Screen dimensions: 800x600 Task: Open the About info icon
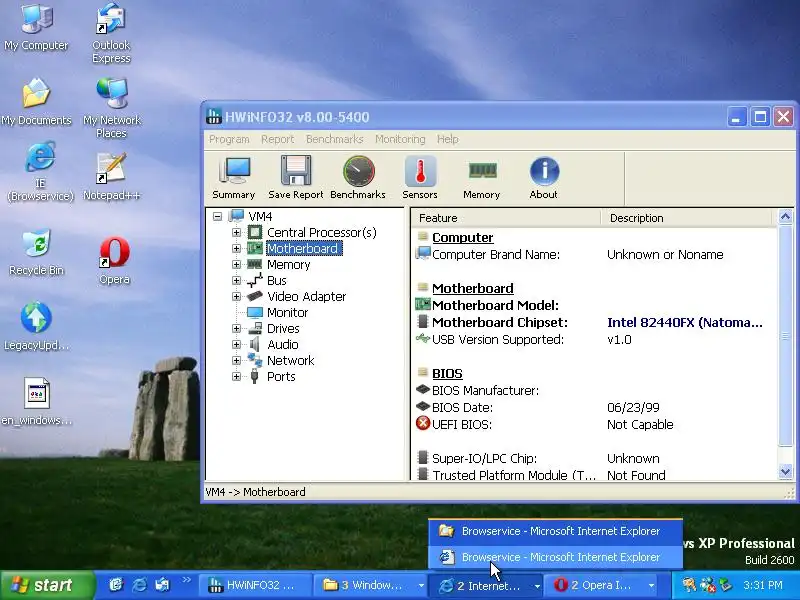544,178
